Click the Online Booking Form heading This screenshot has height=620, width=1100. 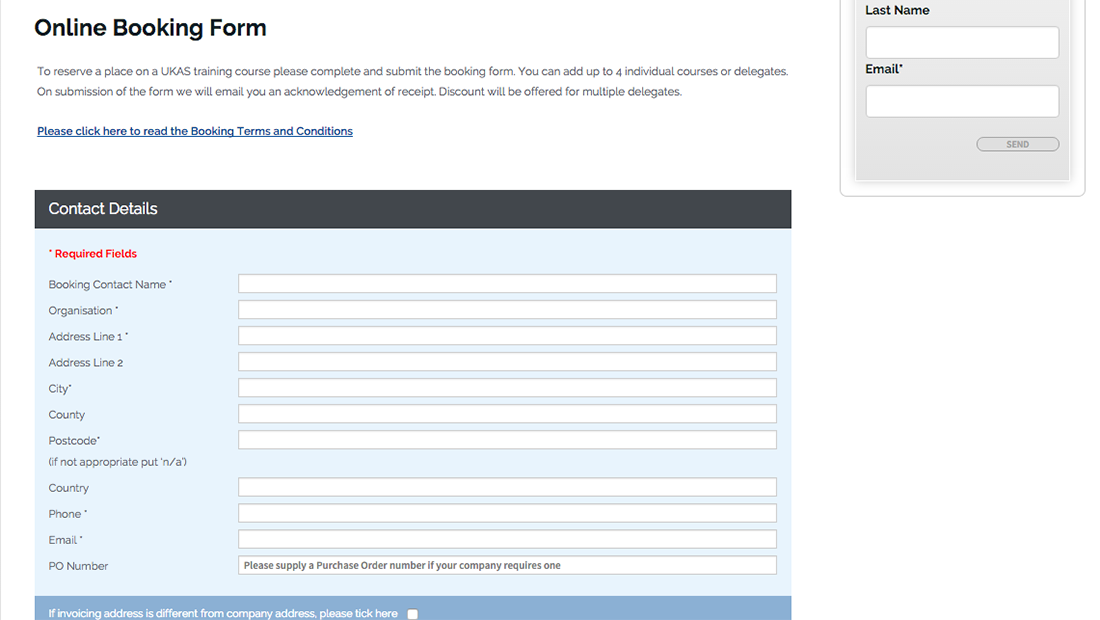point(150,27)
